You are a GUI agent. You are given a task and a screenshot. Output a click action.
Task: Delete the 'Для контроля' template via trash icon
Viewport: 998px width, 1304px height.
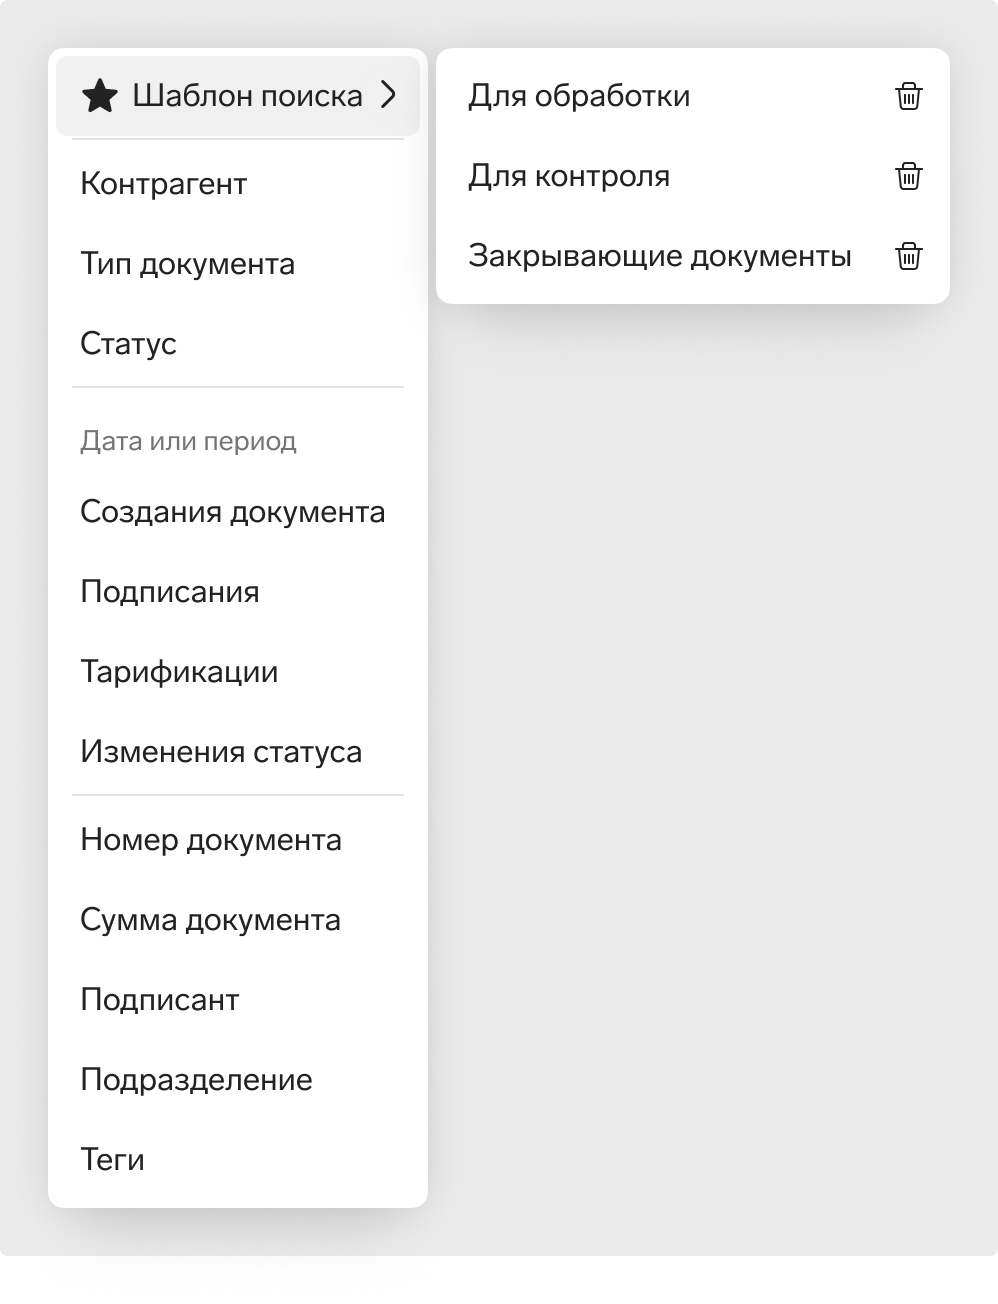click(x=908, y=176)
